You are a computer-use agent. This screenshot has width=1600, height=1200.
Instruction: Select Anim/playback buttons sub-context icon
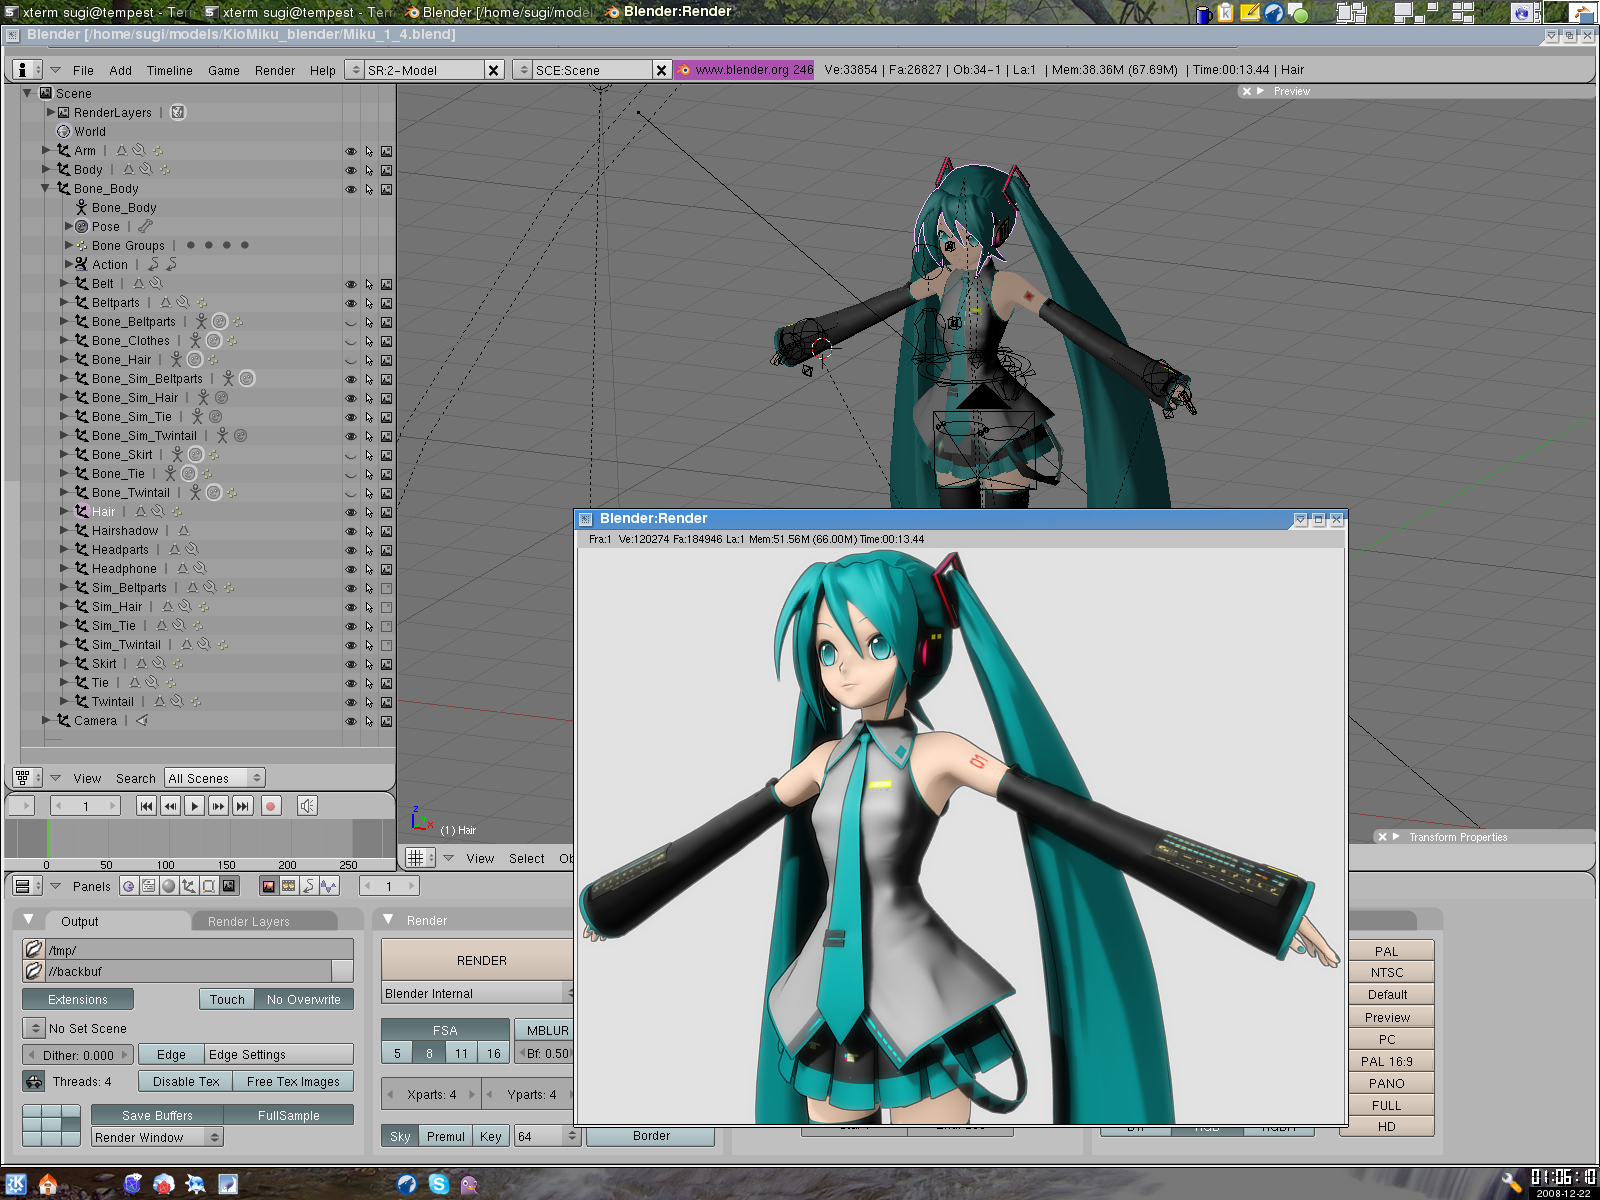308,886
